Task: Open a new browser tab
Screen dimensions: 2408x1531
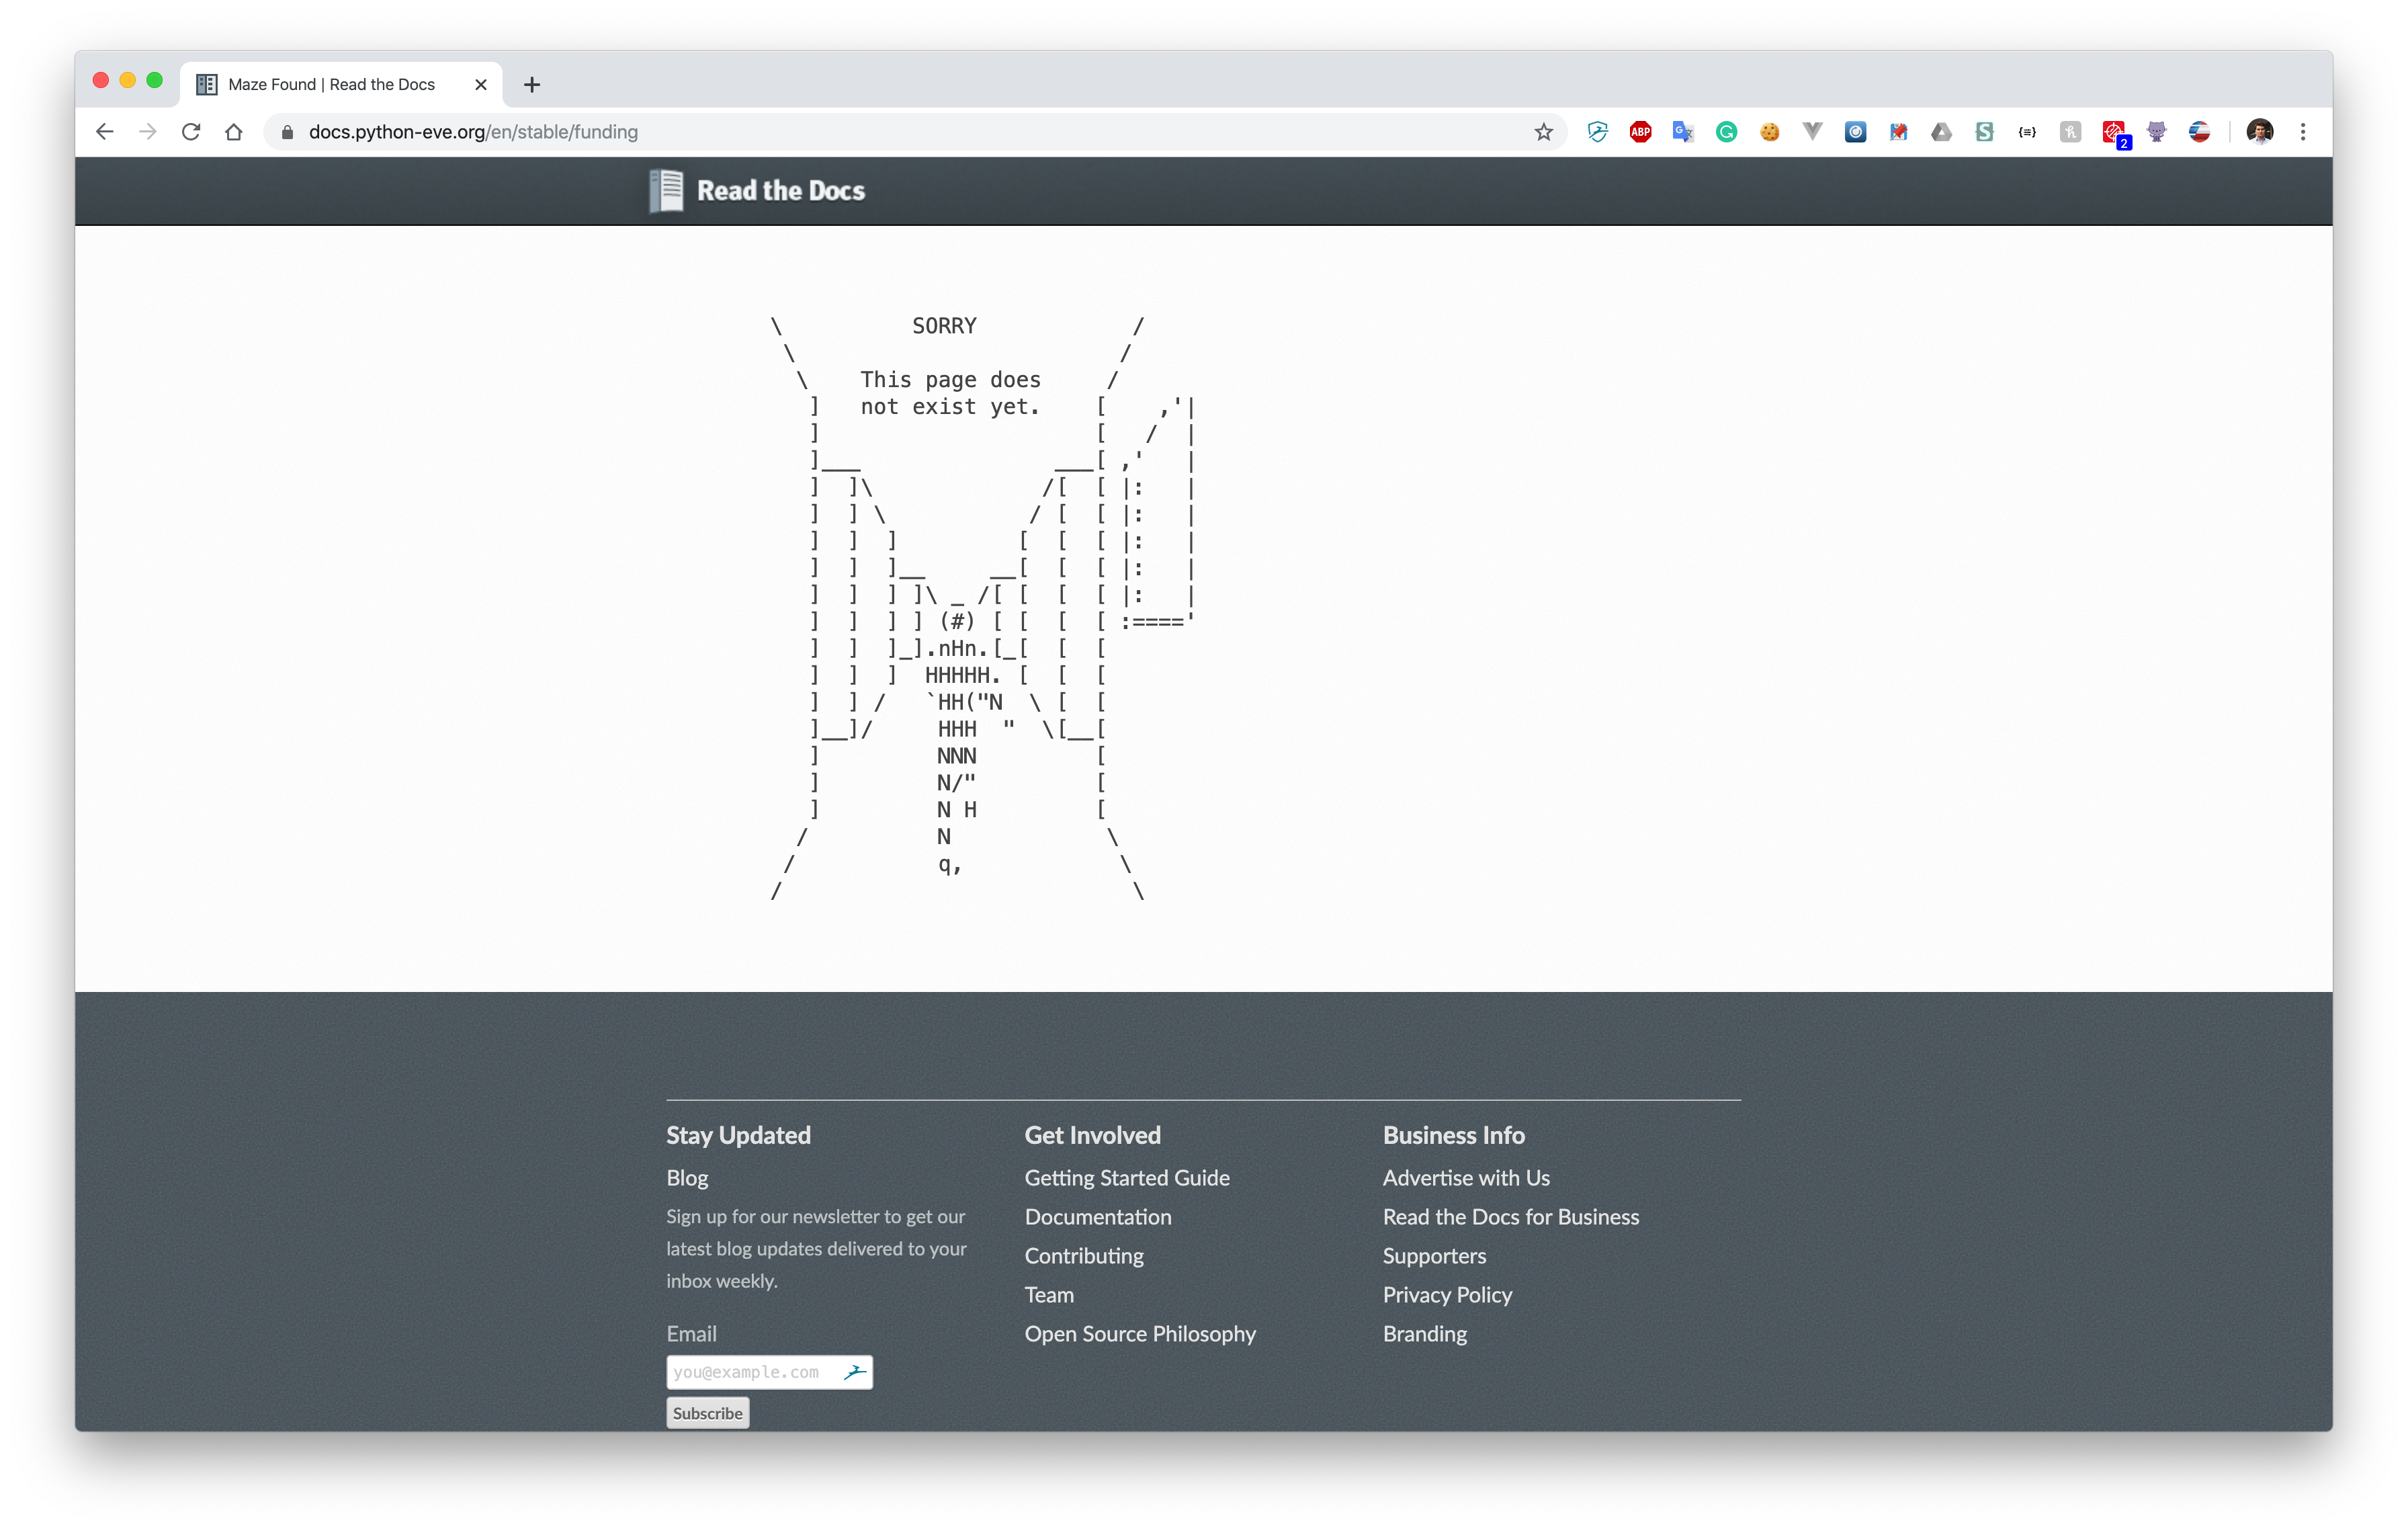Action: [x=532, y=84]
